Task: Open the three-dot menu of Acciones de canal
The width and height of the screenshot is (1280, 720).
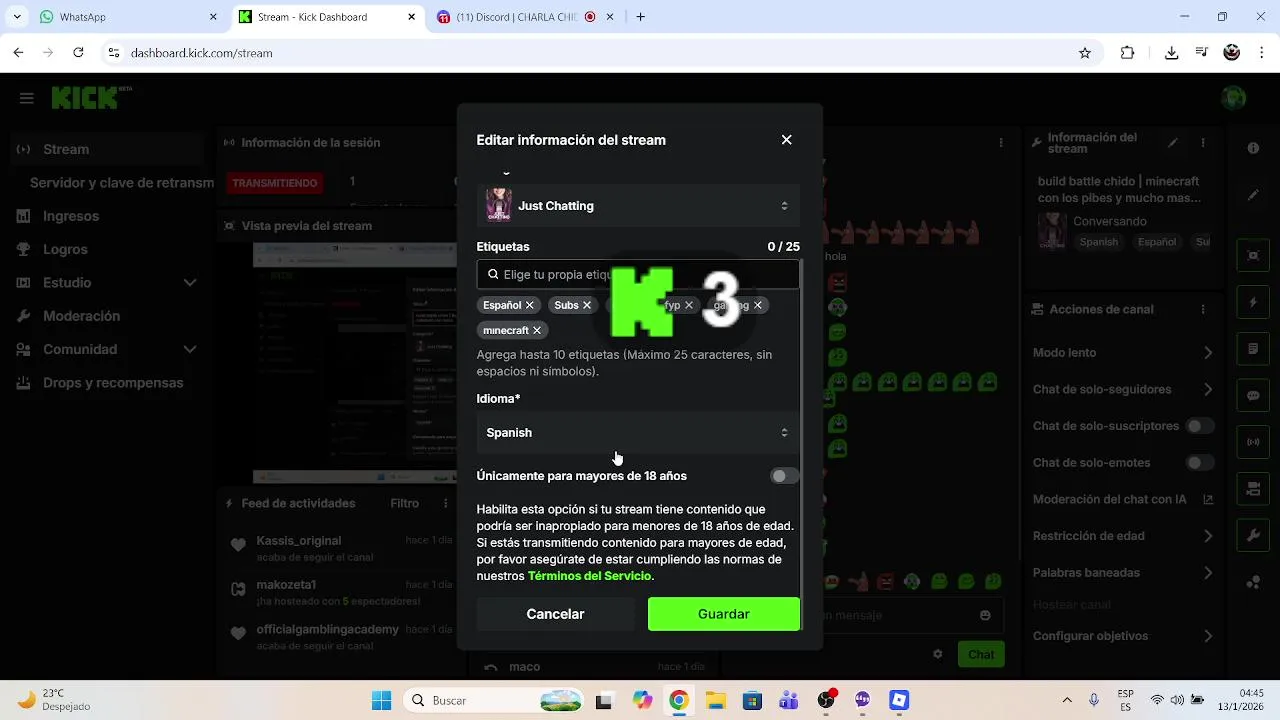Action: (1202, 309)
